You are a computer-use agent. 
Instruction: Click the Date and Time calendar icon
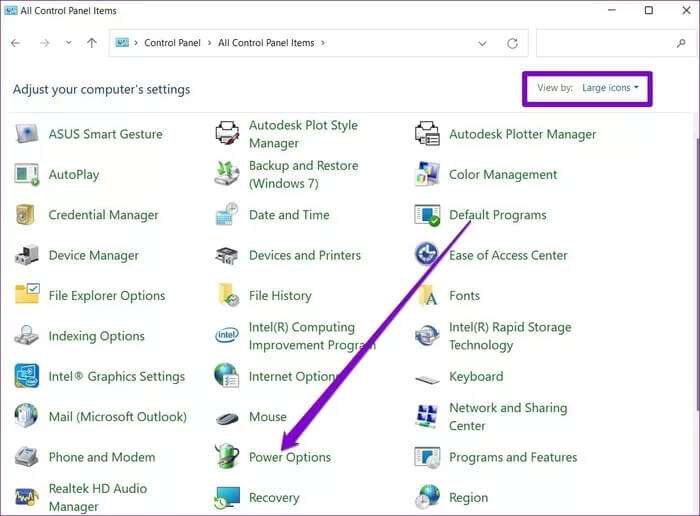pyautogui.click(x=227, y=214)
